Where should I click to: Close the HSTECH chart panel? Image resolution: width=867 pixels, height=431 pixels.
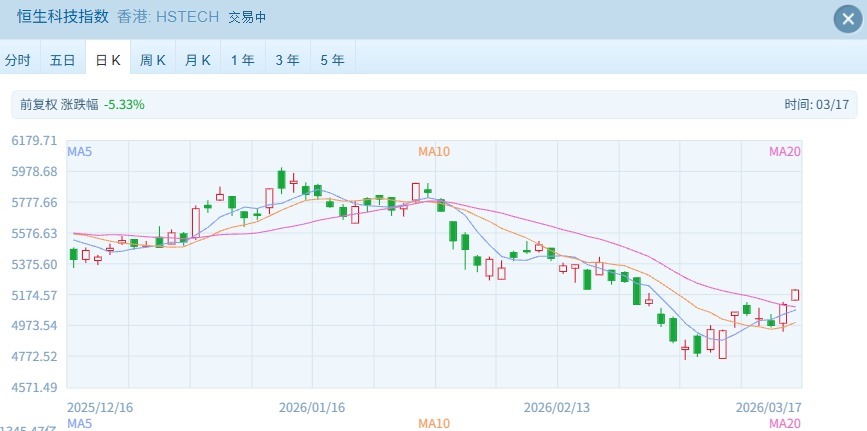click(846, 18)
